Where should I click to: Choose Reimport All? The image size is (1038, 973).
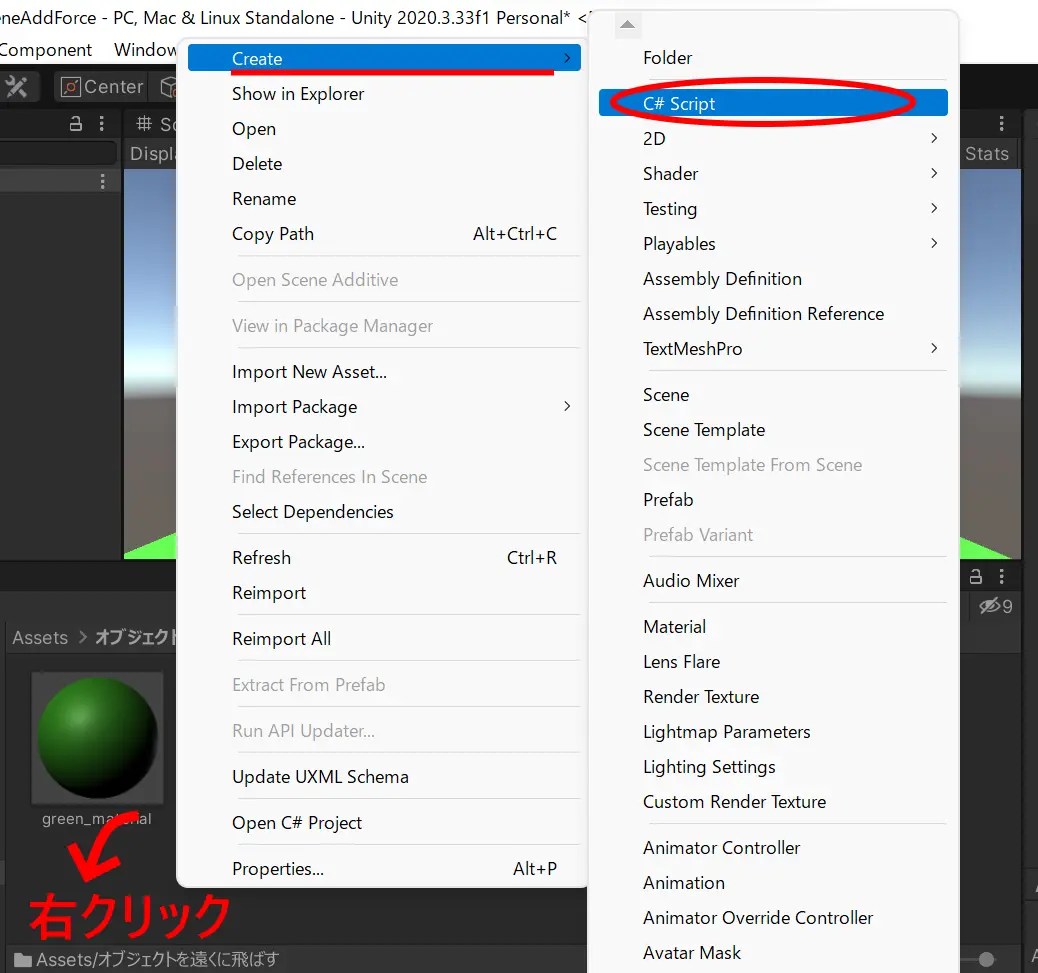tap(384, 639)
